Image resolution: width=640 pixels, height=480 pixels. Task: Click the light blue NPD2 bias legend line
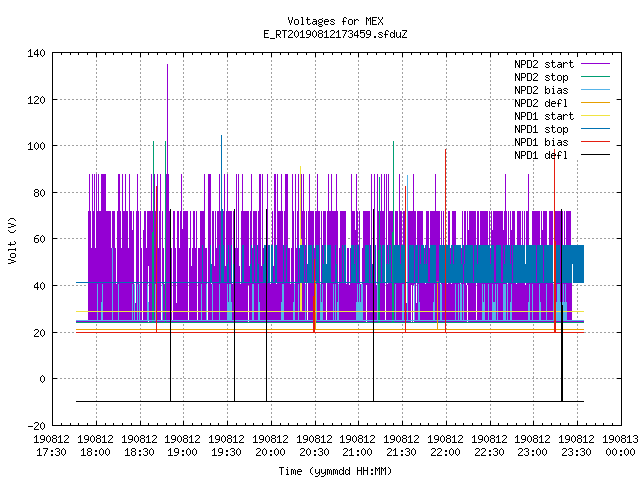point(595,89)
